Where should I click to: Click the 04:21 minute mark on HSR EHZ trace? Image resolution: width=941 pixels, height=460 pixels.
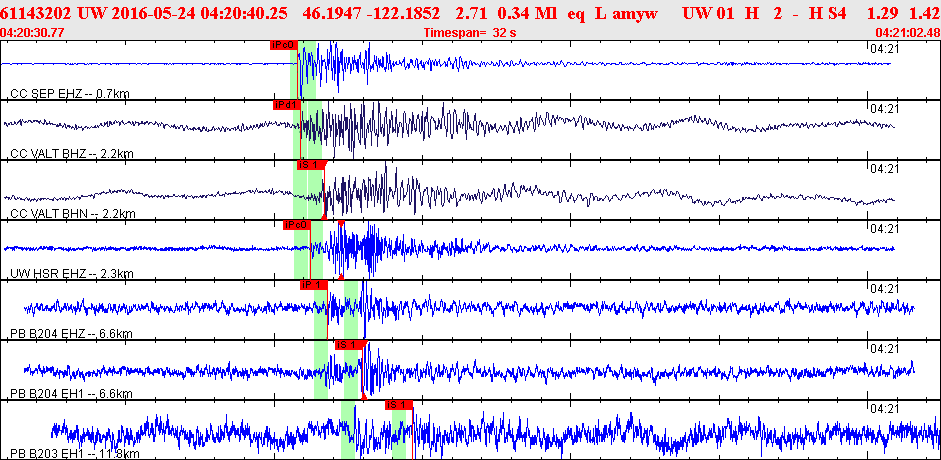pyautogui.click(x=885, y=229)
